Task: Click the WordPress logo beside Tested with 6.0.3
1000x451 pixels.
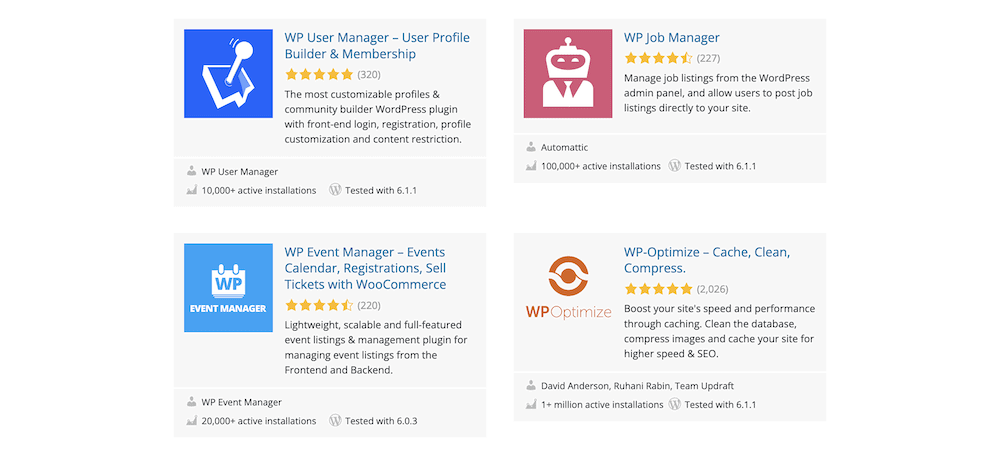Action: tap(335, 421)
